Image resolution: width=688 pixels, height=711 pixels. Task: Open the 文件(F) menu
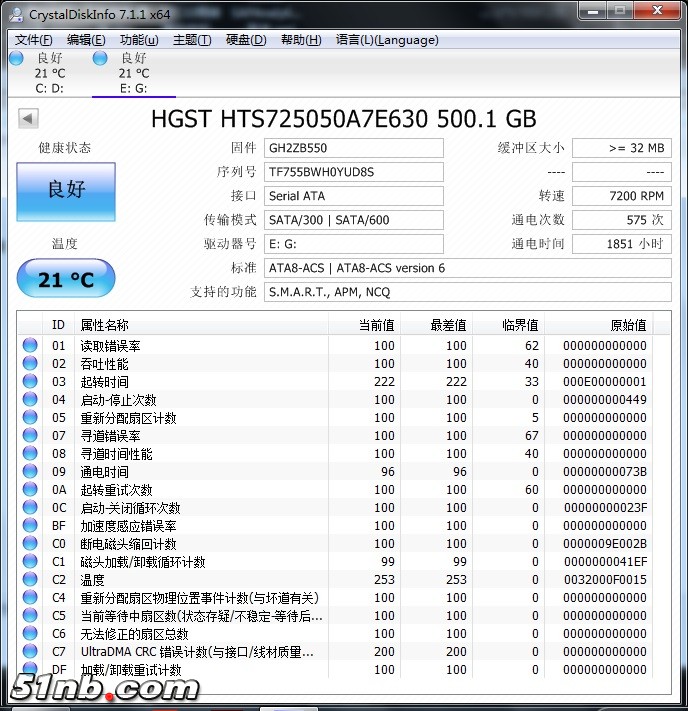tap(33, 40)
